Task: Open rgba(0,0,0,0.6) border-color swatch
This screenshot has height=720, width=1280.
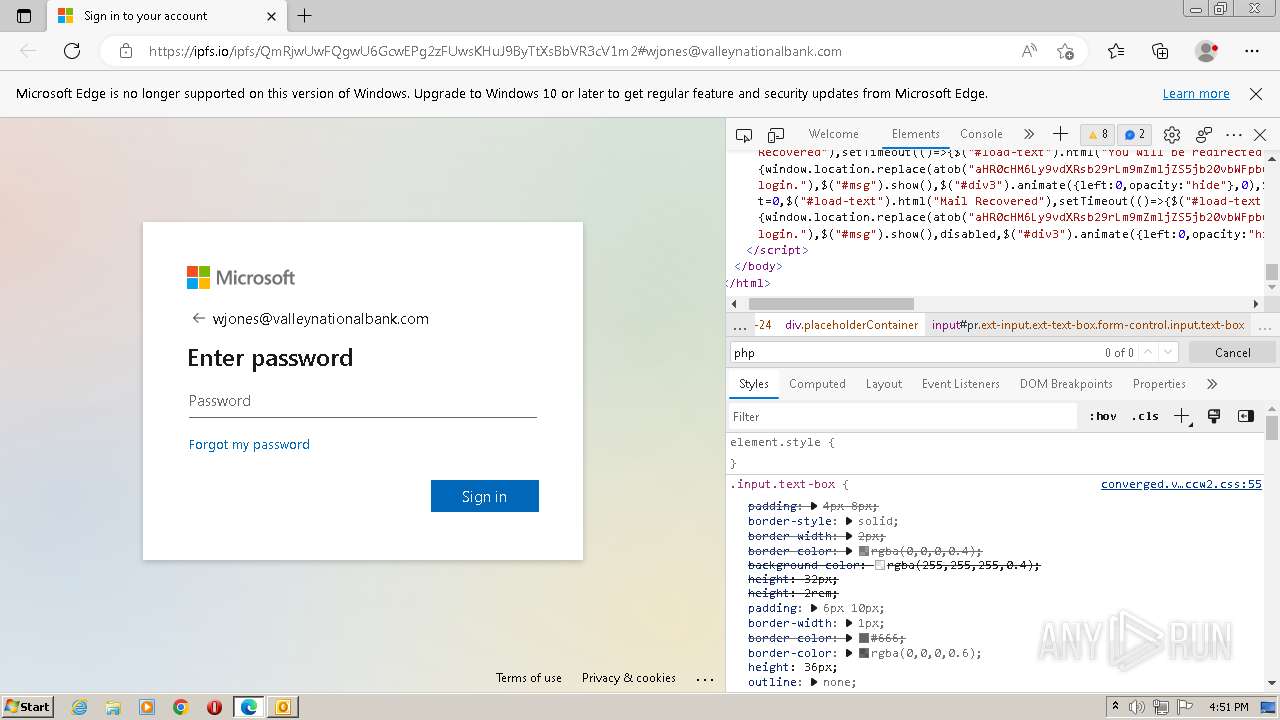Action: pos(864,653)
